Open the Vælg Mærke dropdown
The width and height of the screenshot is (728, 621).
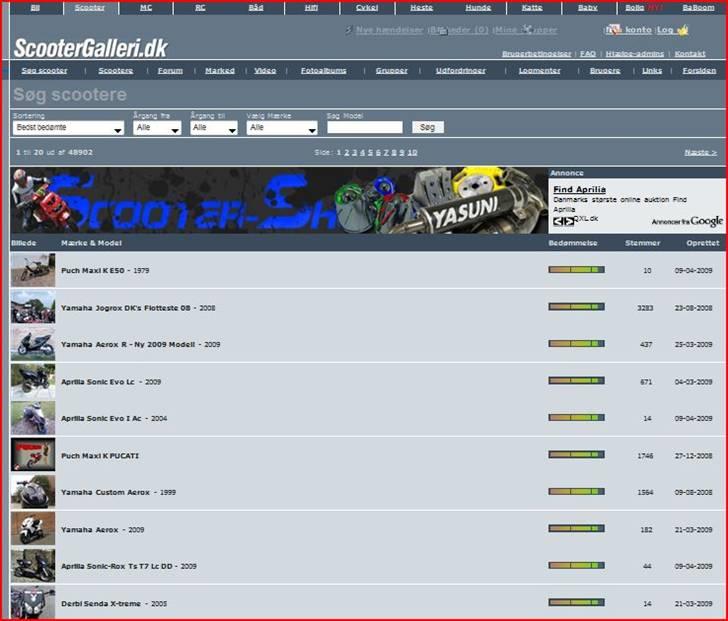point(282,128)
